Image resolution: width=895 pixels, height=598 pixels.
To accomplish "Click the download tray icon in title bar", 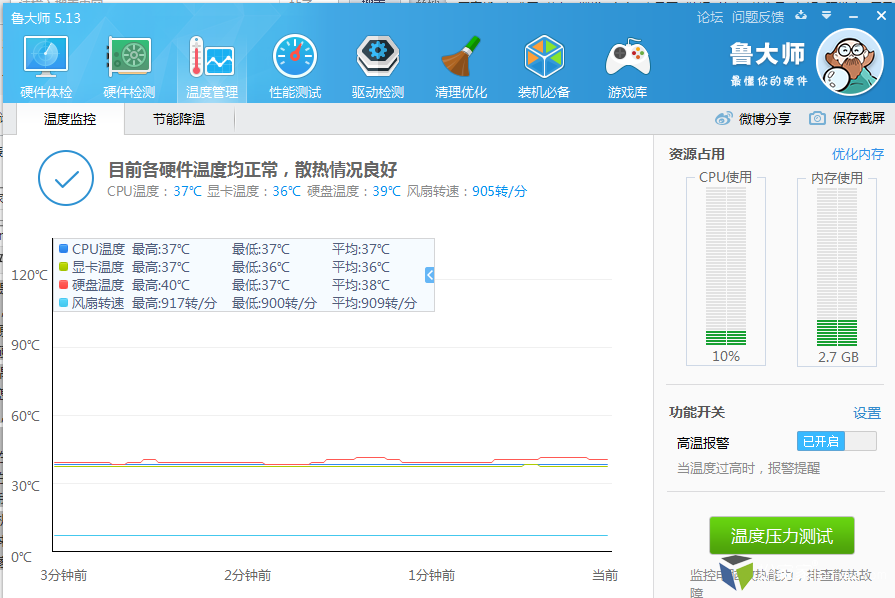I will 800,16.
